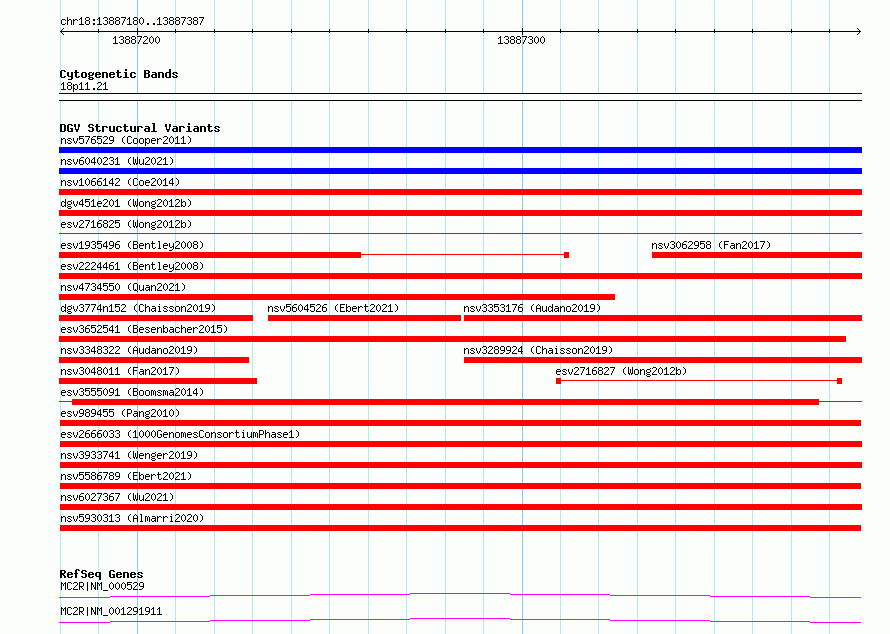Click the MC2R|NM_001291911 gene label
Viewport: 890px width, 634px height.
click(111, 611)
